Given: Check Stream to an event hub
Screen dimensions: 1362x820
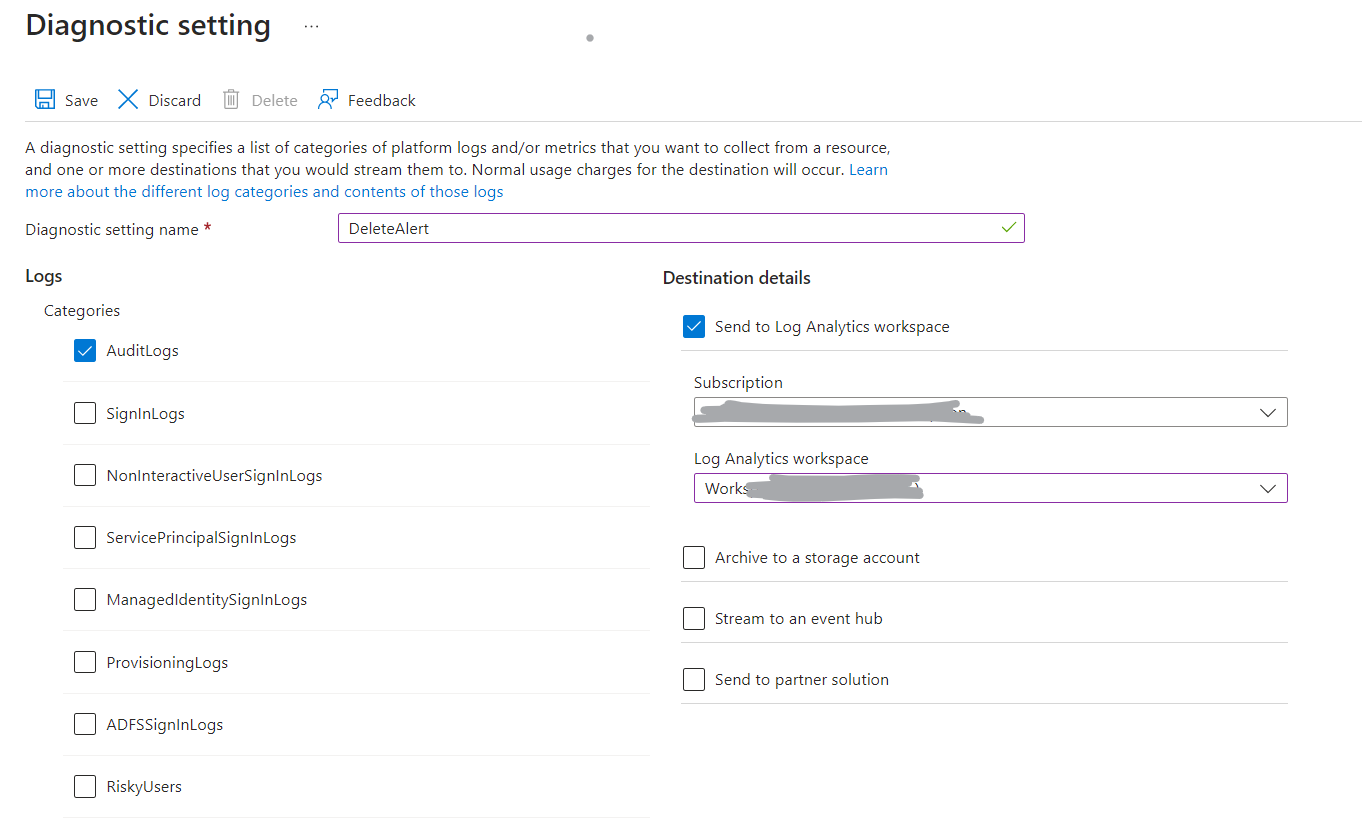Looking at the screenshot, I should point(694,618).
